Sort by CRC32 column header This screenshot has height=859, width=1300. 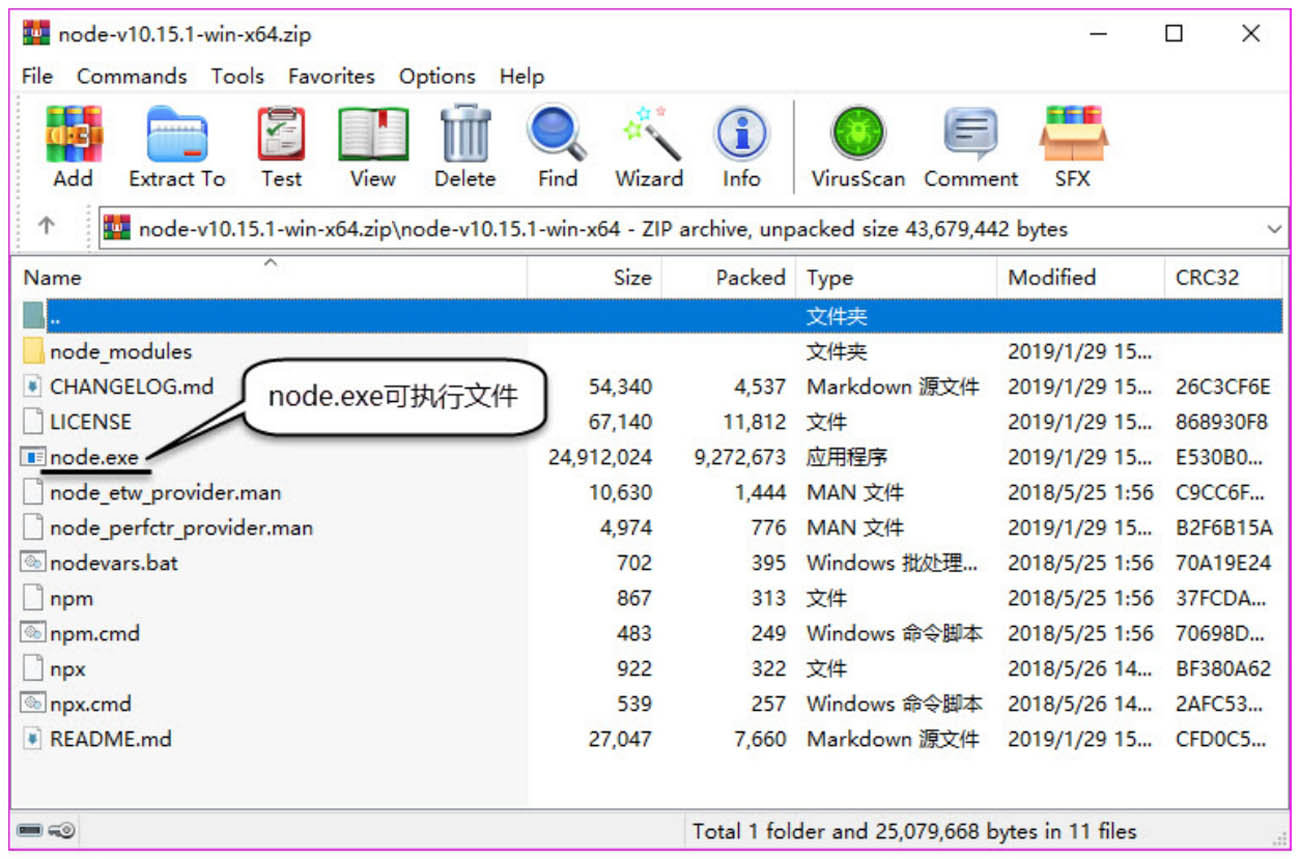tap(1223, 277)
